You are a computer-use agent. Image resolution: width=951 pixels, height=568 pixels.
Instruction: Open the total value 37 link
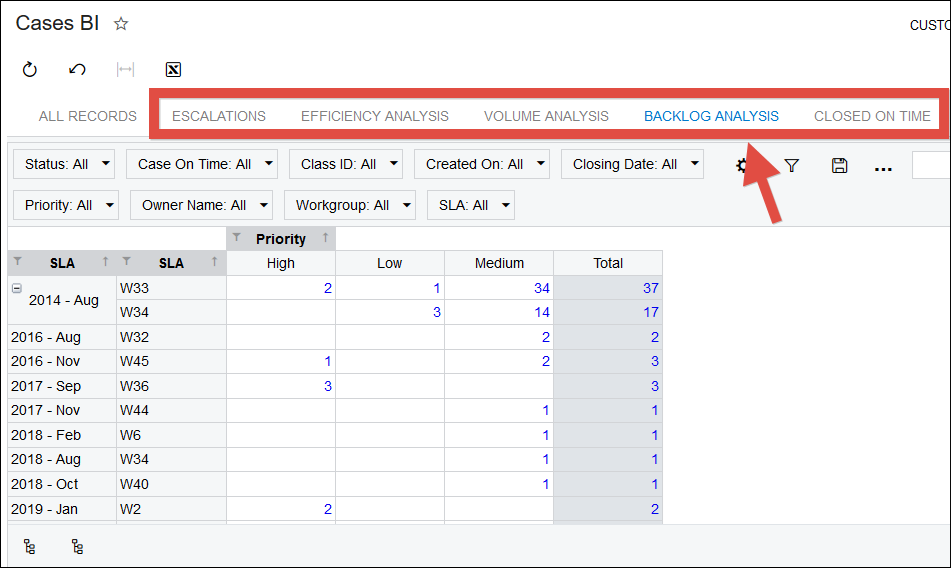pos(650,288)
